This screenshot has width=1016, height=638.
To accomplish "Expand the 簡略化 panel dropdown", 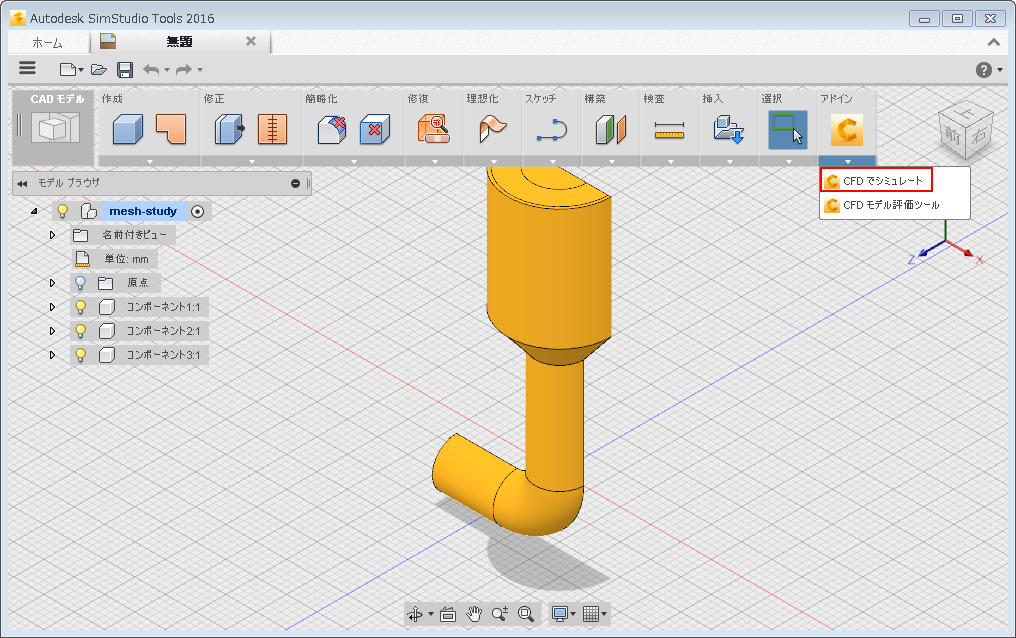I will (354, 161).
